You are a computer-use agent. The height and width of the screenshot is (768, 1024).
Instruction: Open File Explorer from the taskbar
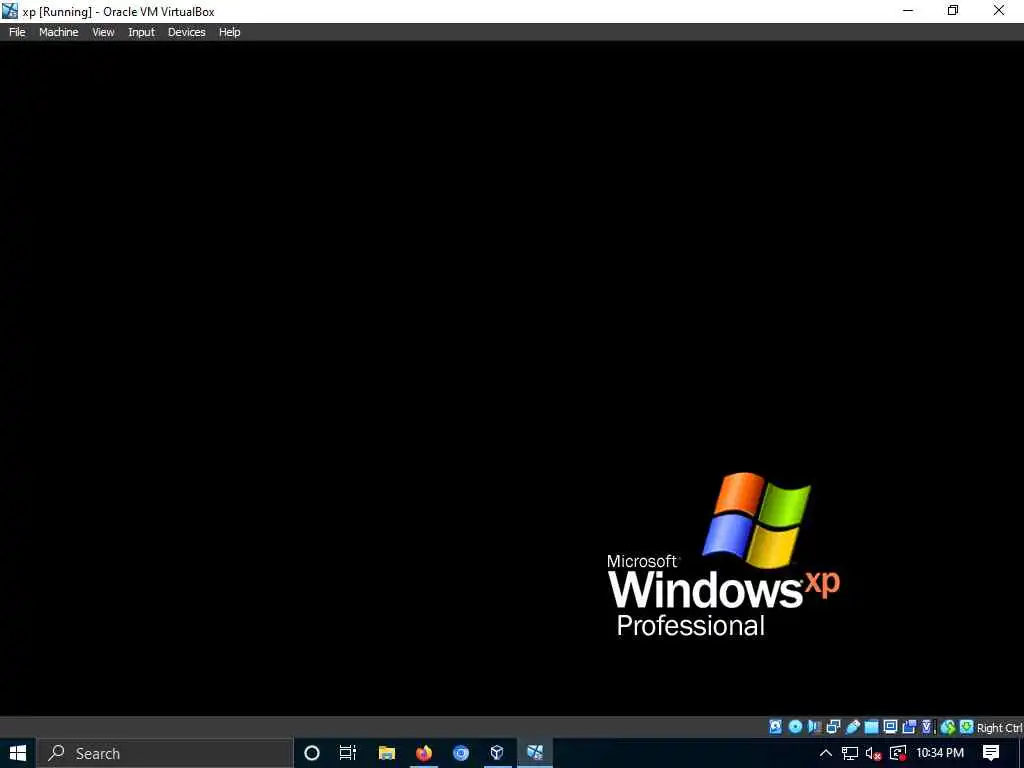tap(387, 753)
